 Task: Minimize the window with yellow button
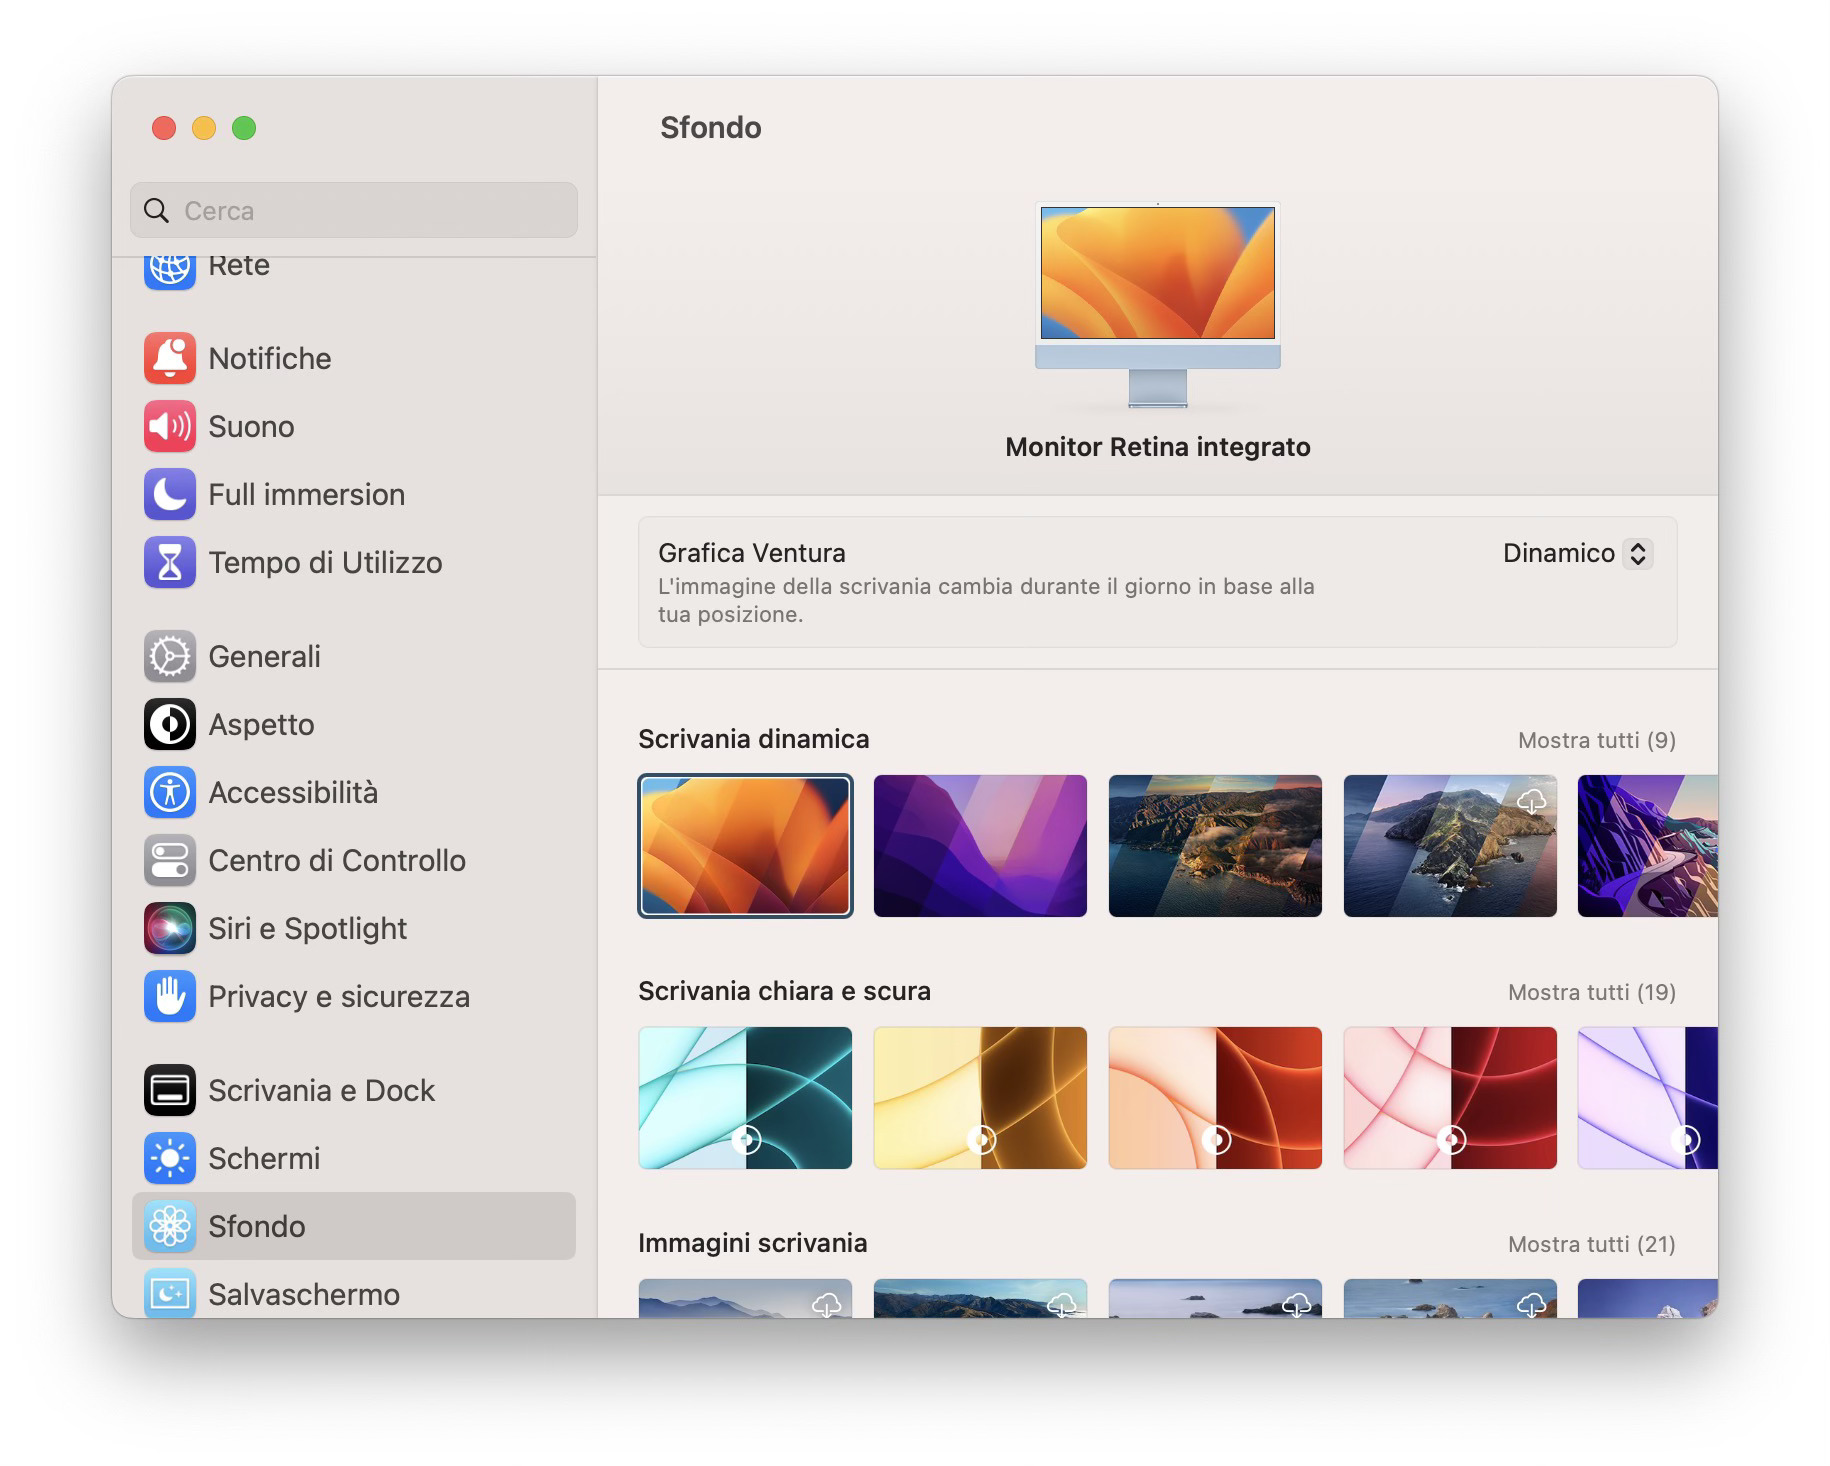[204, 128]
